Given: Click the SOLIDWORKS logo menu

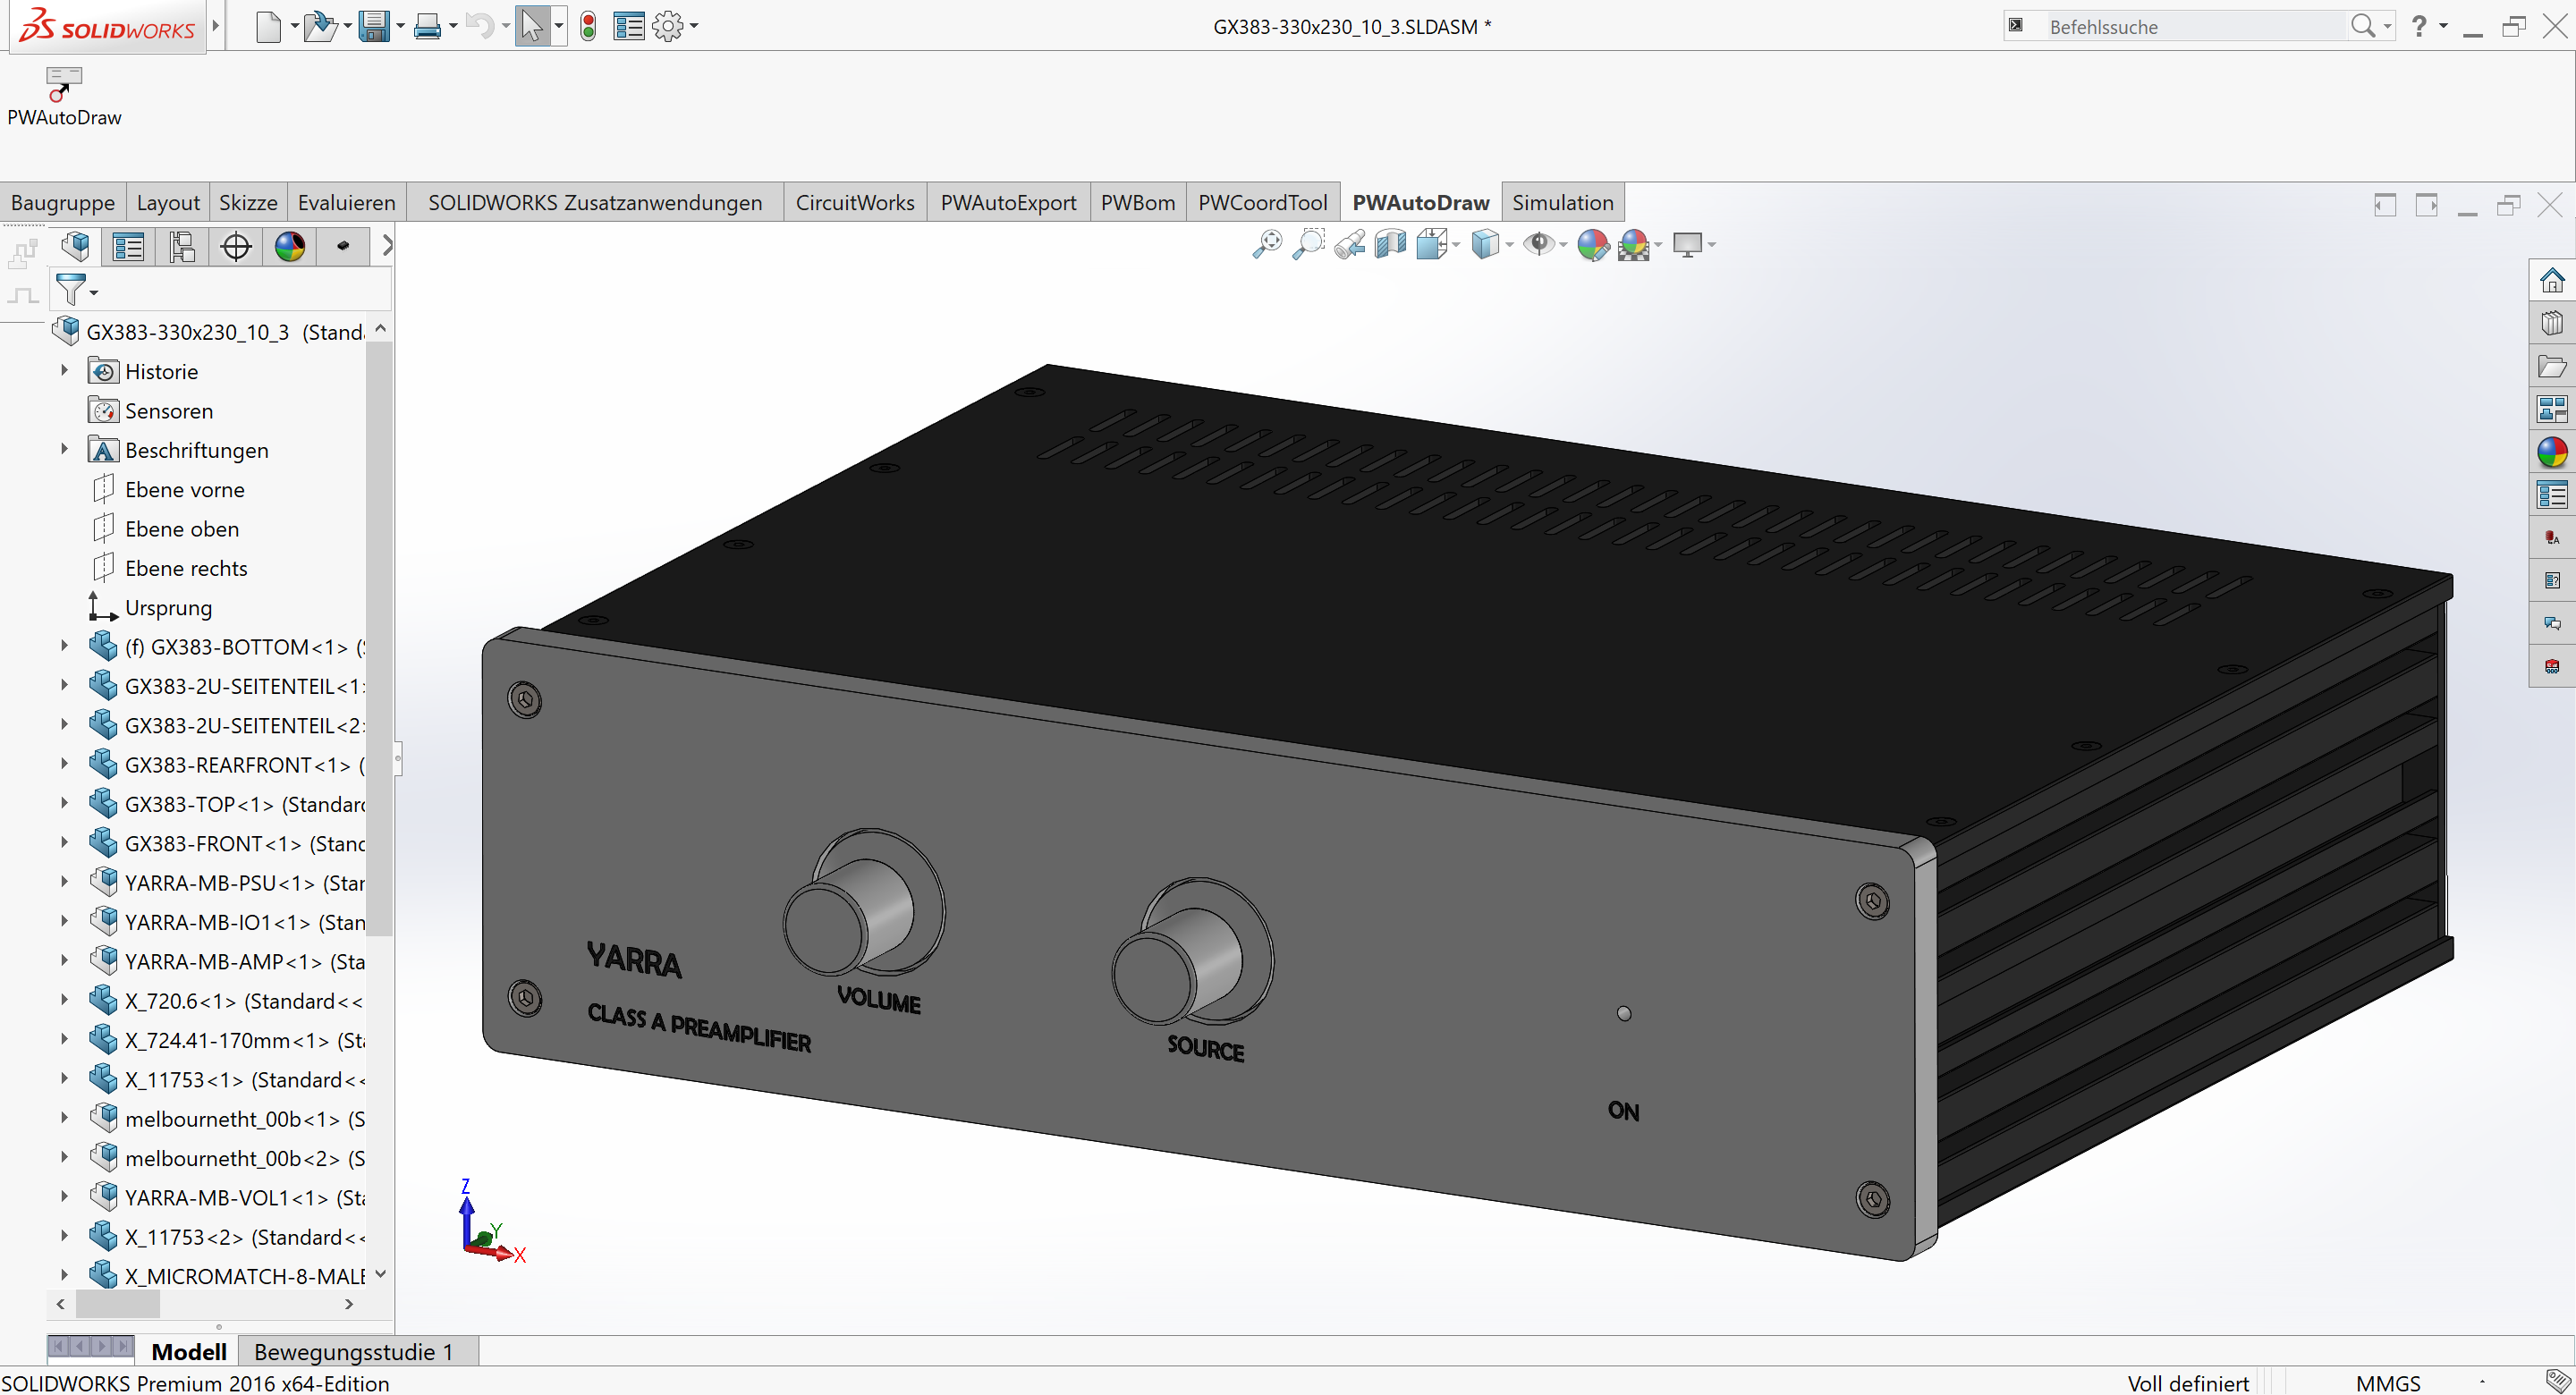Looking at the screenshot, I should [108, 27].
